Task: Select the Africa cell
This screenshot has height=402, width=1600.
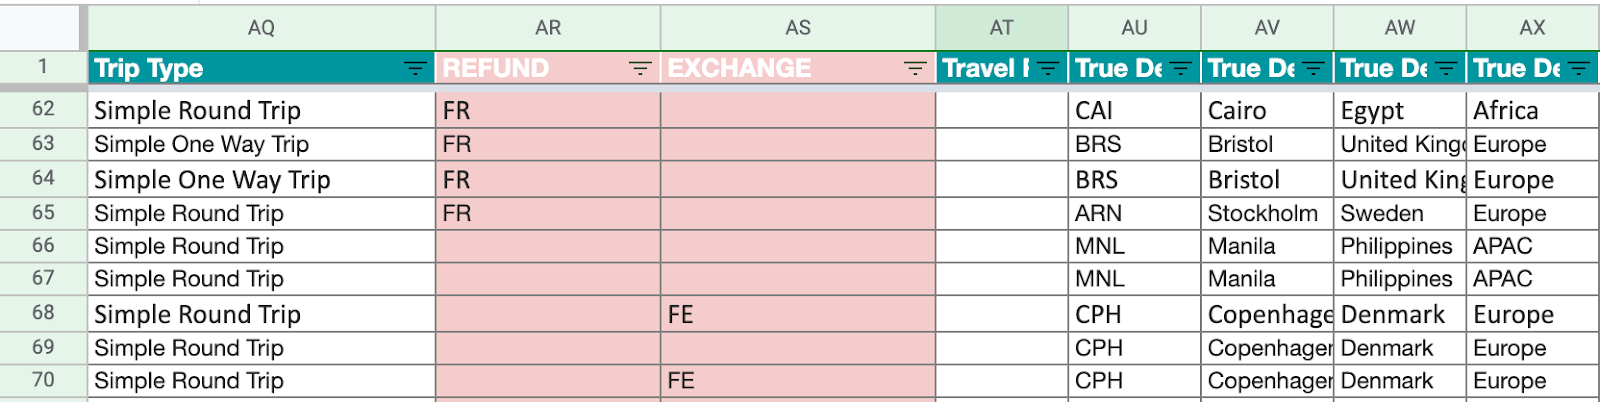Action: pyautogui.click(x=1531, y=110)
